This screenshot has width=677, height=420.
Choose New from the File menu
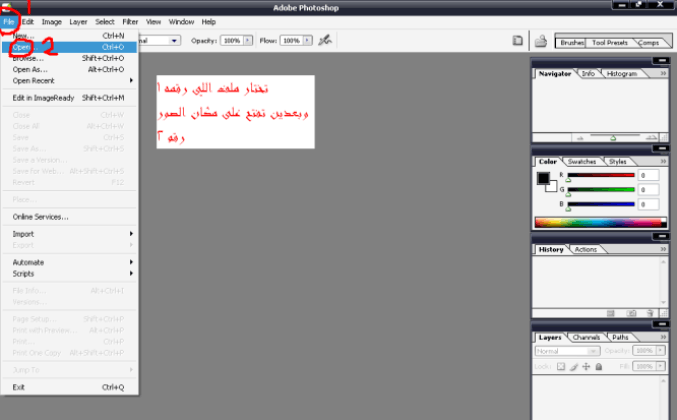[x=69, y=36]
